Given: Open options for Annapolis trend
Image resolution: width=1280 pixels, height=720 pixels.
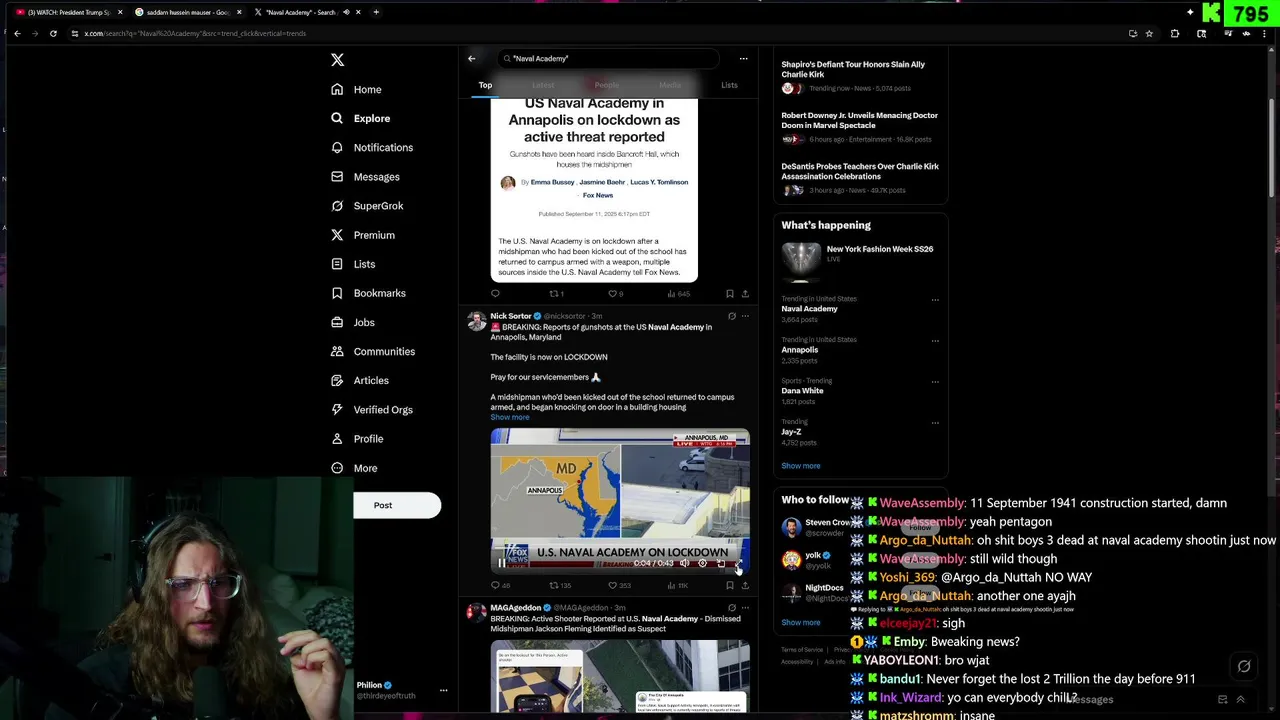Looking at the screenshot, I should (x=935, y=340).
